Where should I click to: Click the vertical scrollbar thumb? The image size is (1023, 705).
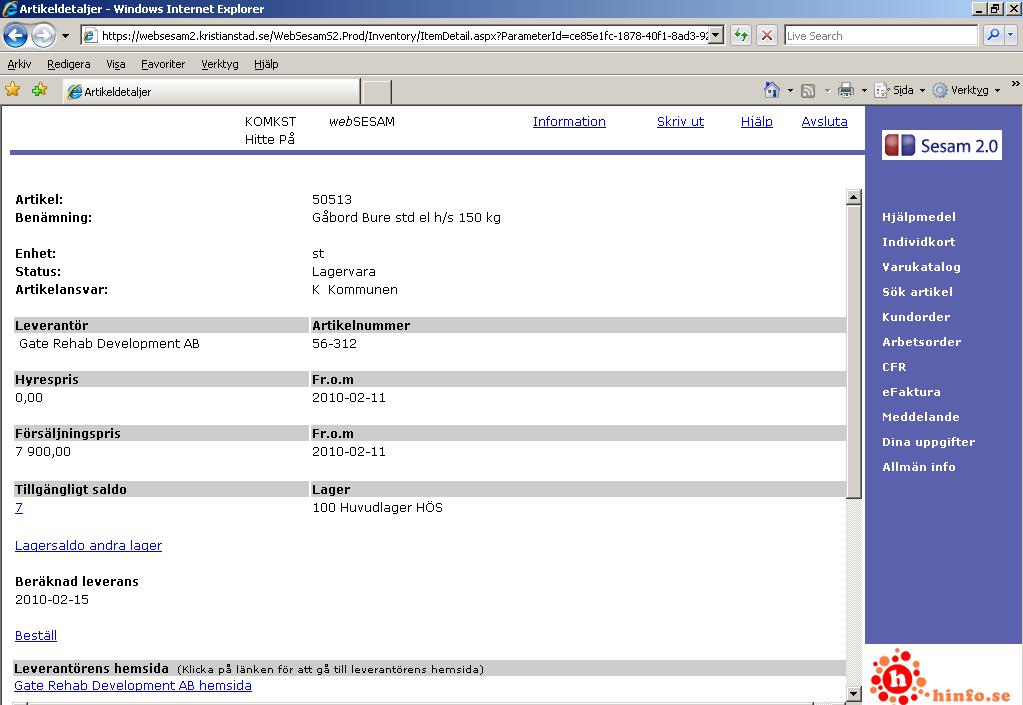coord(853,352)
